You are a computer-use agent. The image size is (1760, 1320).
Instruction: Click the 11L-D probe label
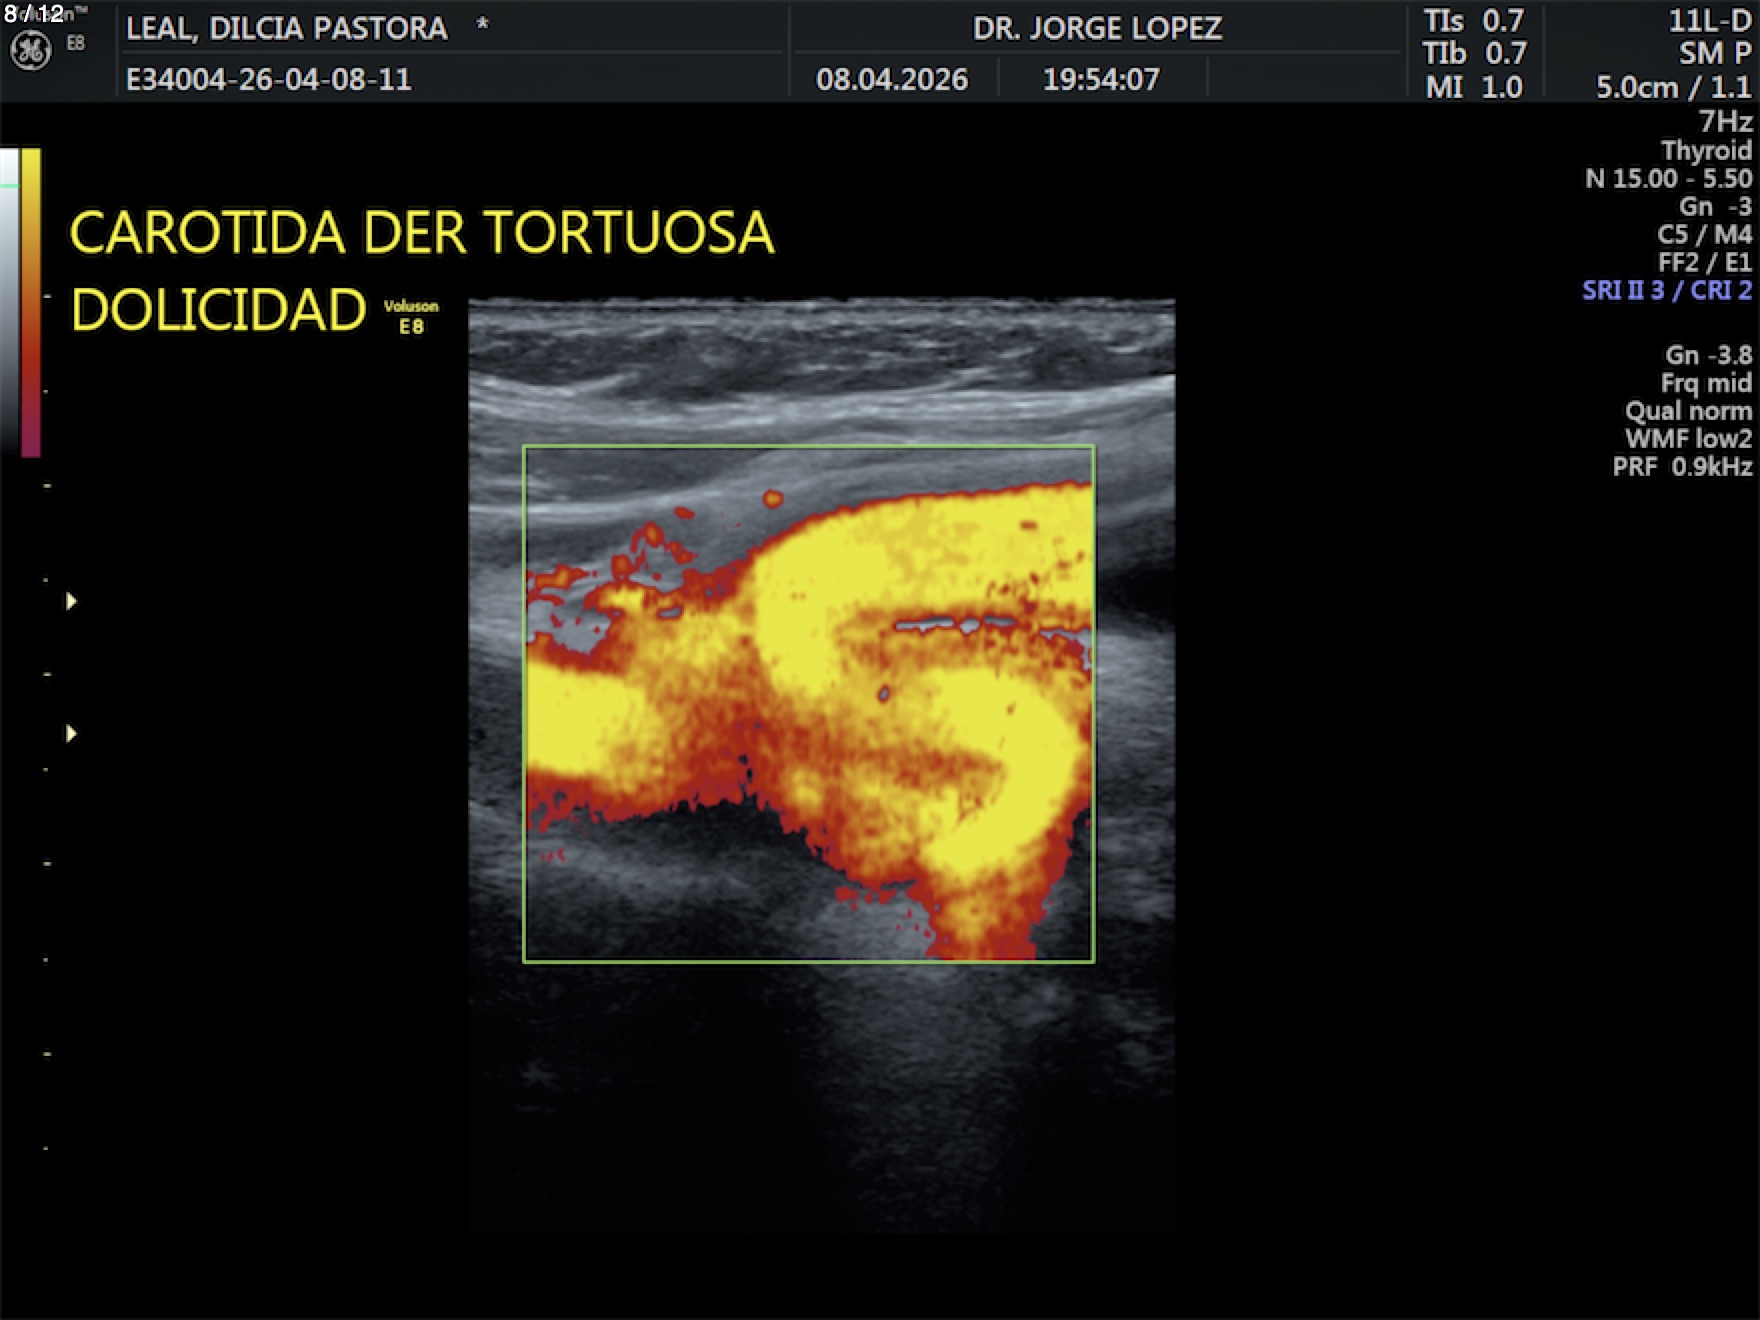[1709, 21]
